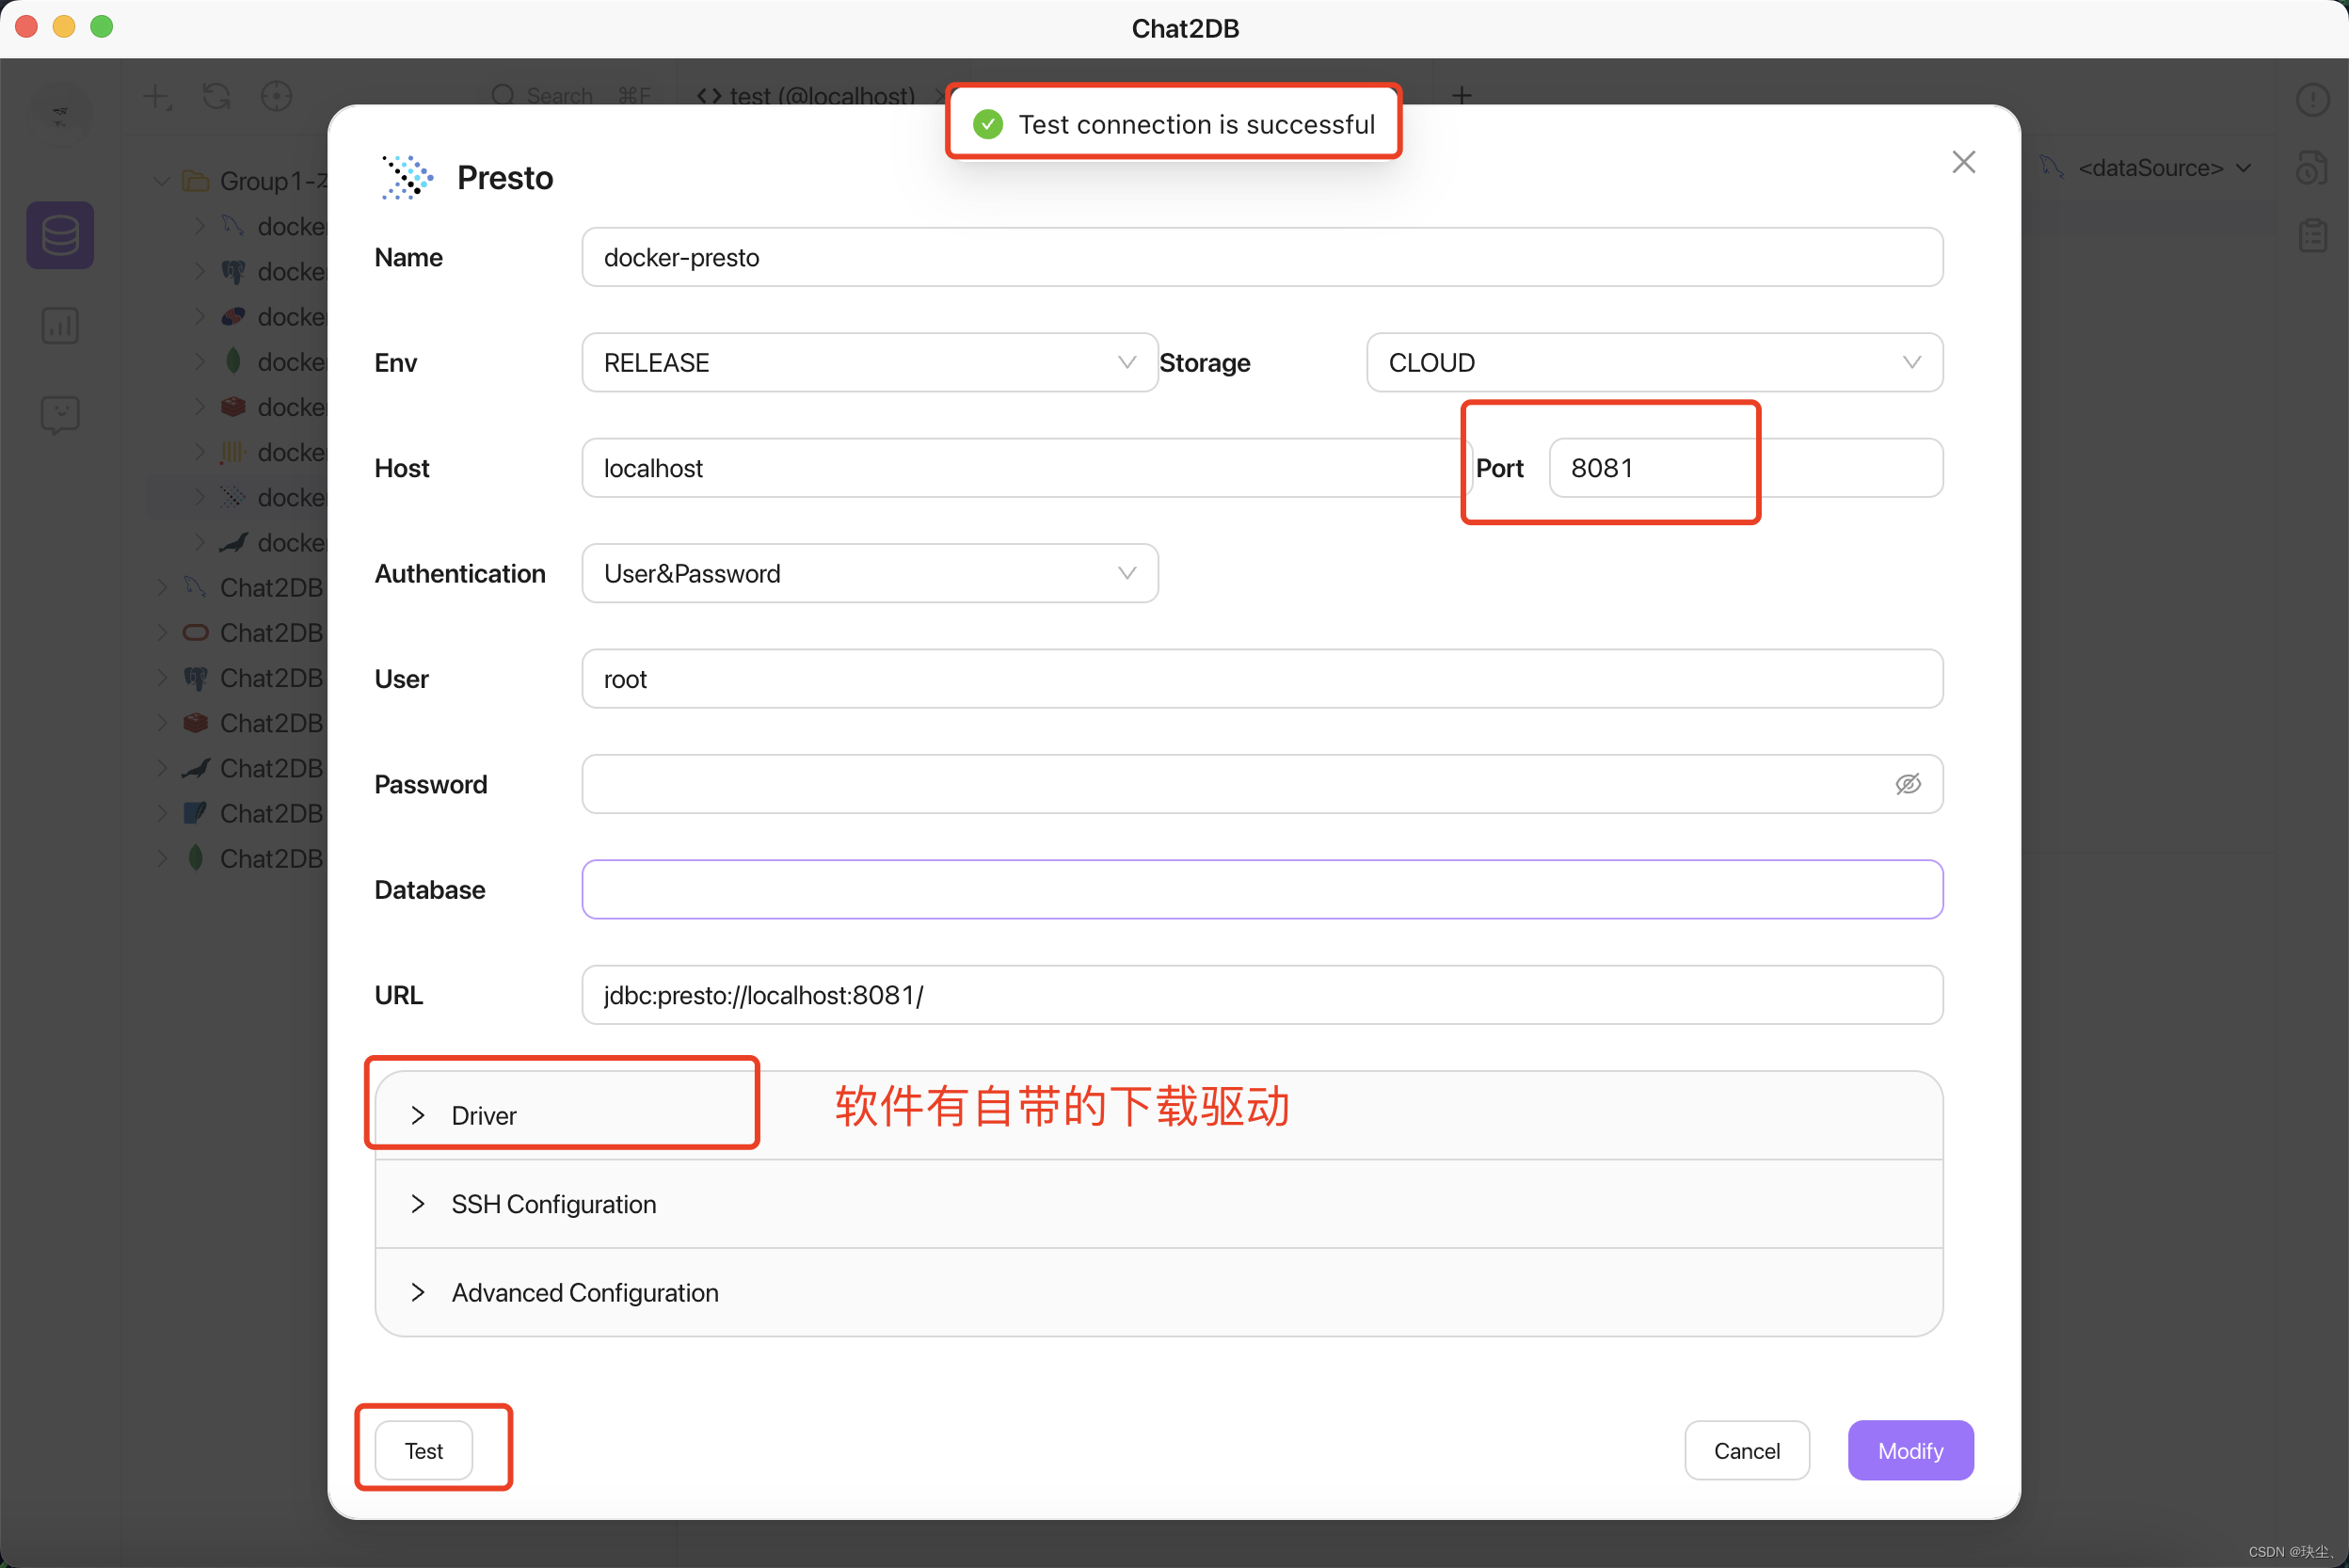2349x1568 pixels.
Task: Open the Storage CLOUD dropdown
Action: coord(1655,362)
